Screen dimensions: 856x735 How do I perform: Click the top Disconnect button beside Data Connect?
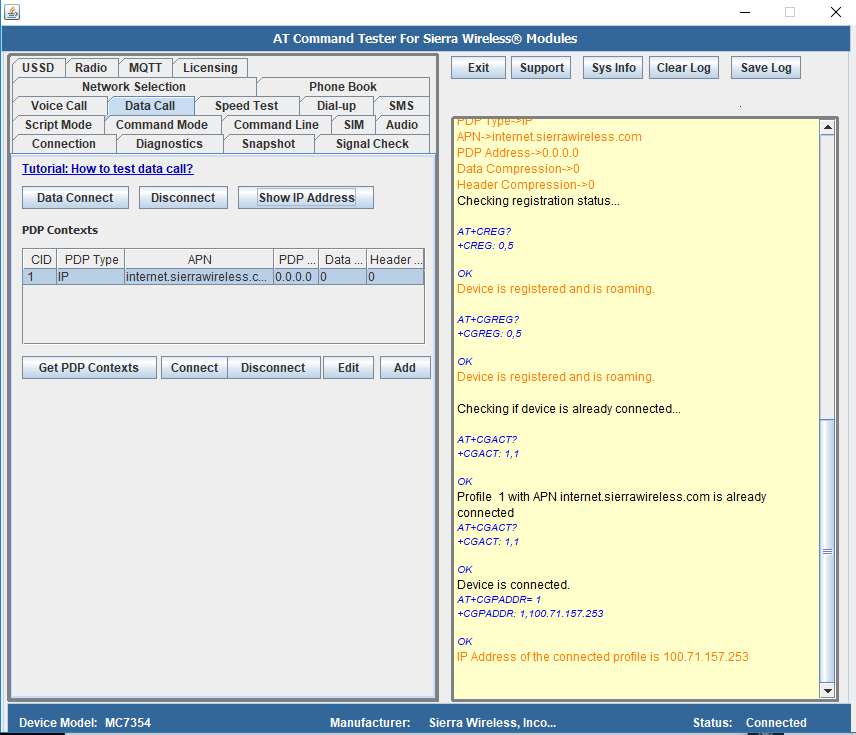click(x=183, y=198)
